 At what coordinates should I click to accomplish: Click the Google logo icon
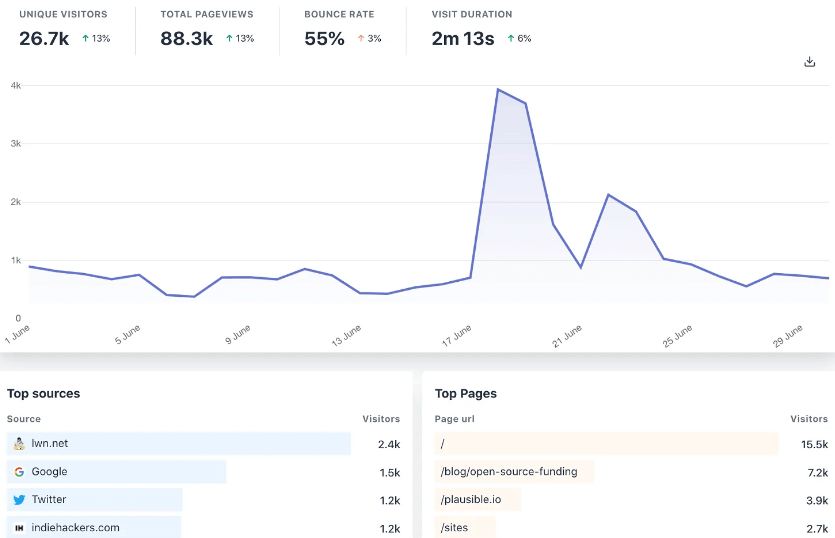point(19,471)
